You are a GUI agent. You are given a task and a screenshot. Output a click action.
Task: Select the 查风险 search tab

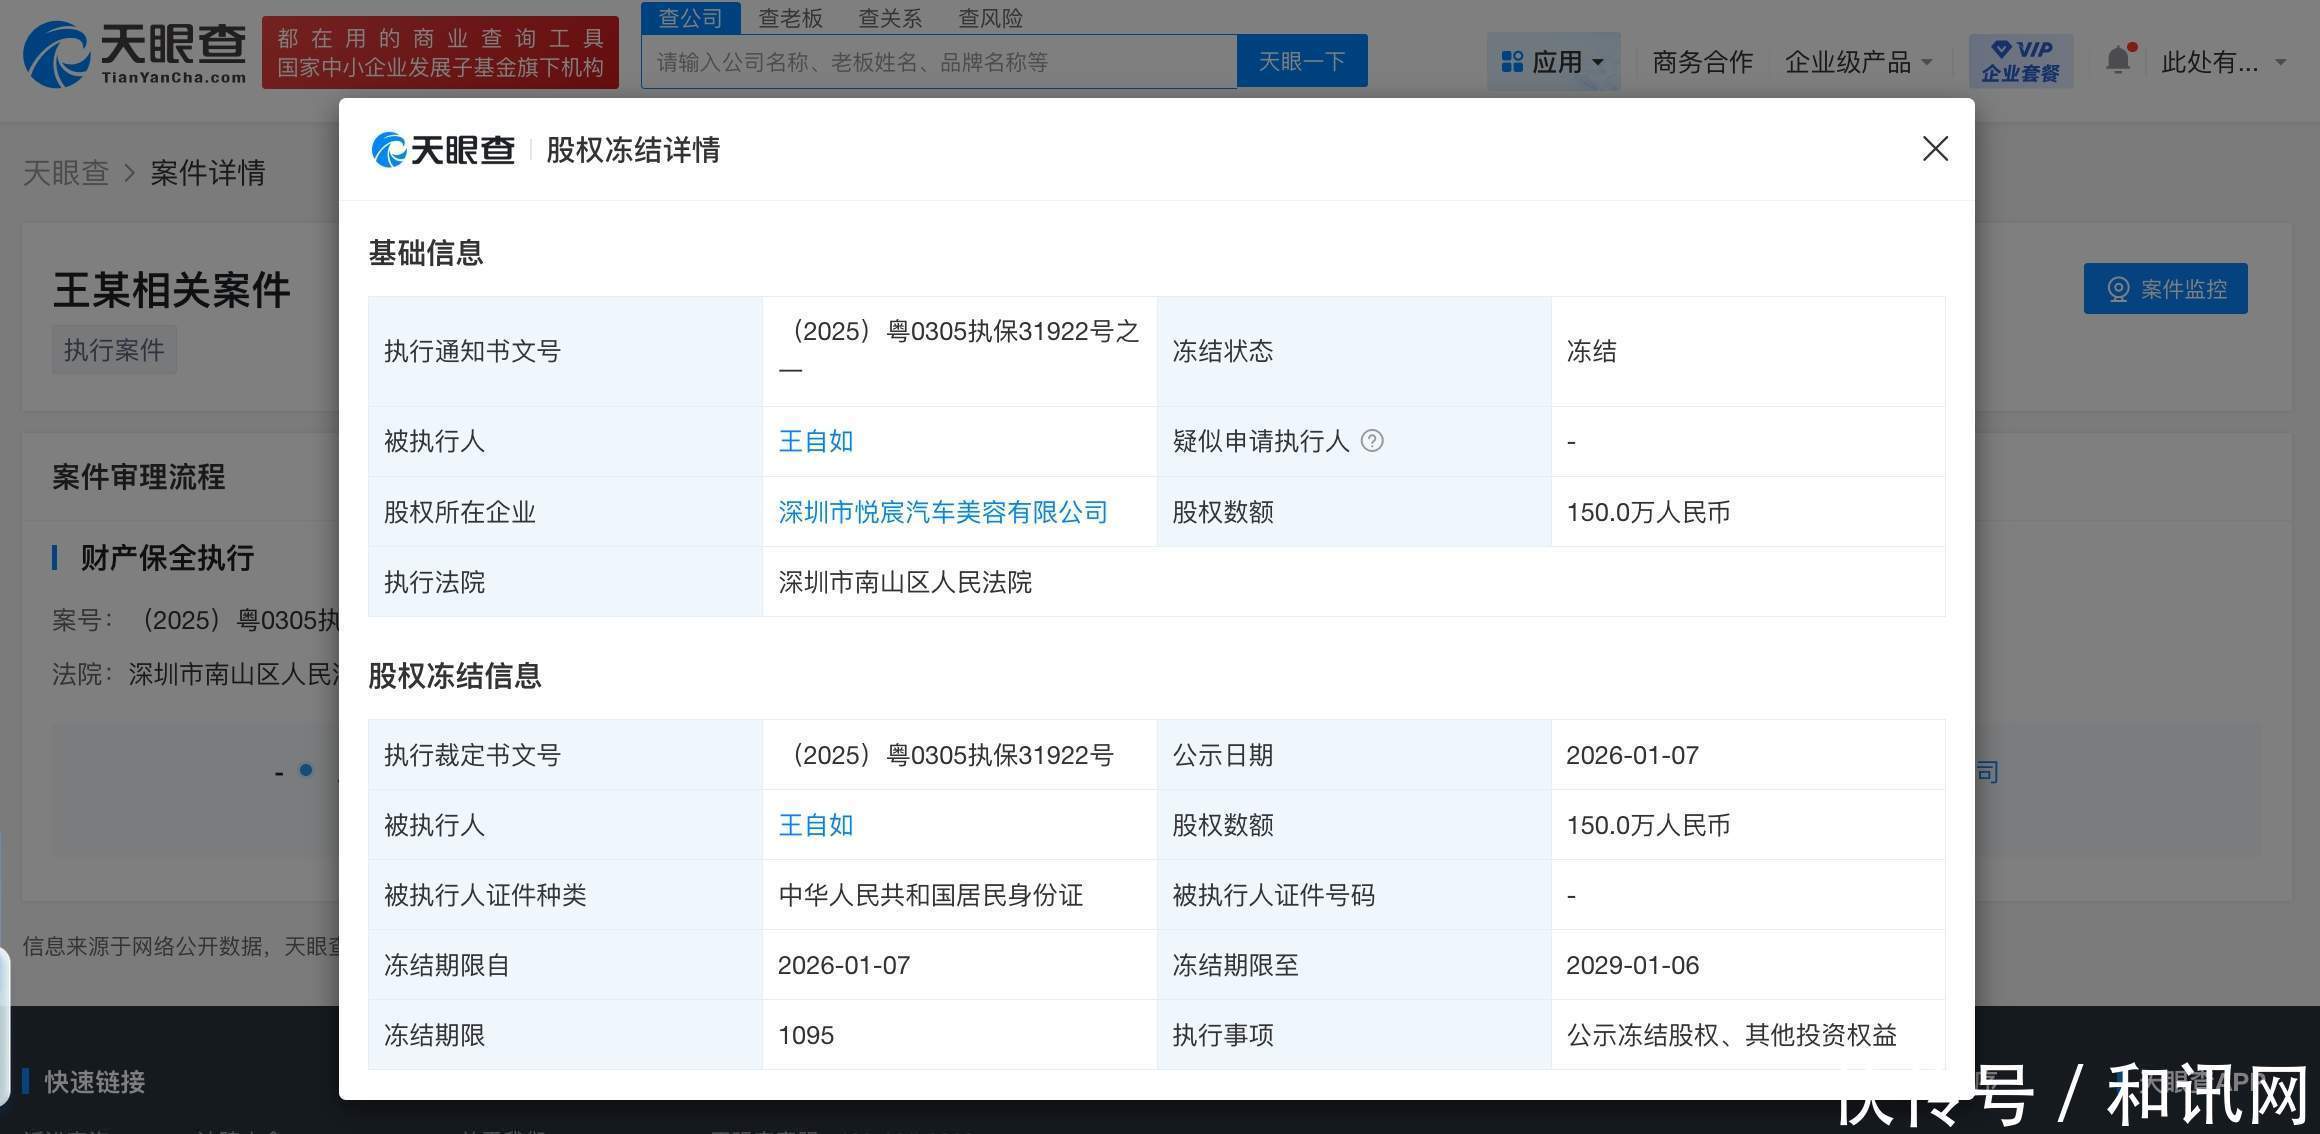990,18
